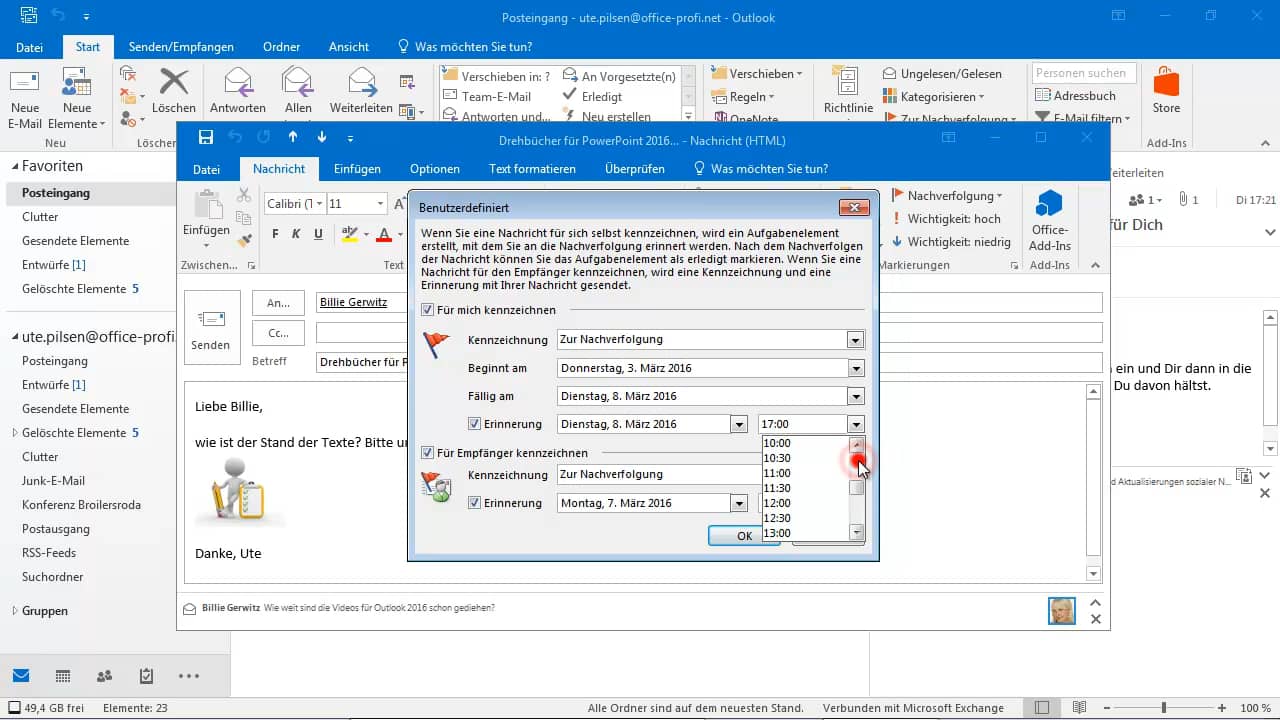Viewport: 1280px width, 720px height.
Task: Open the Senden/Empfangen tab in Outlook
Action: click(x=181, y=47)
